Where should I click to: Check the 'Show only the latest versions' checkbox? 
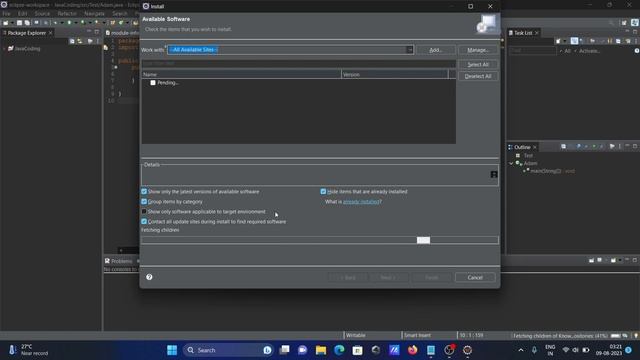[144, 191]
